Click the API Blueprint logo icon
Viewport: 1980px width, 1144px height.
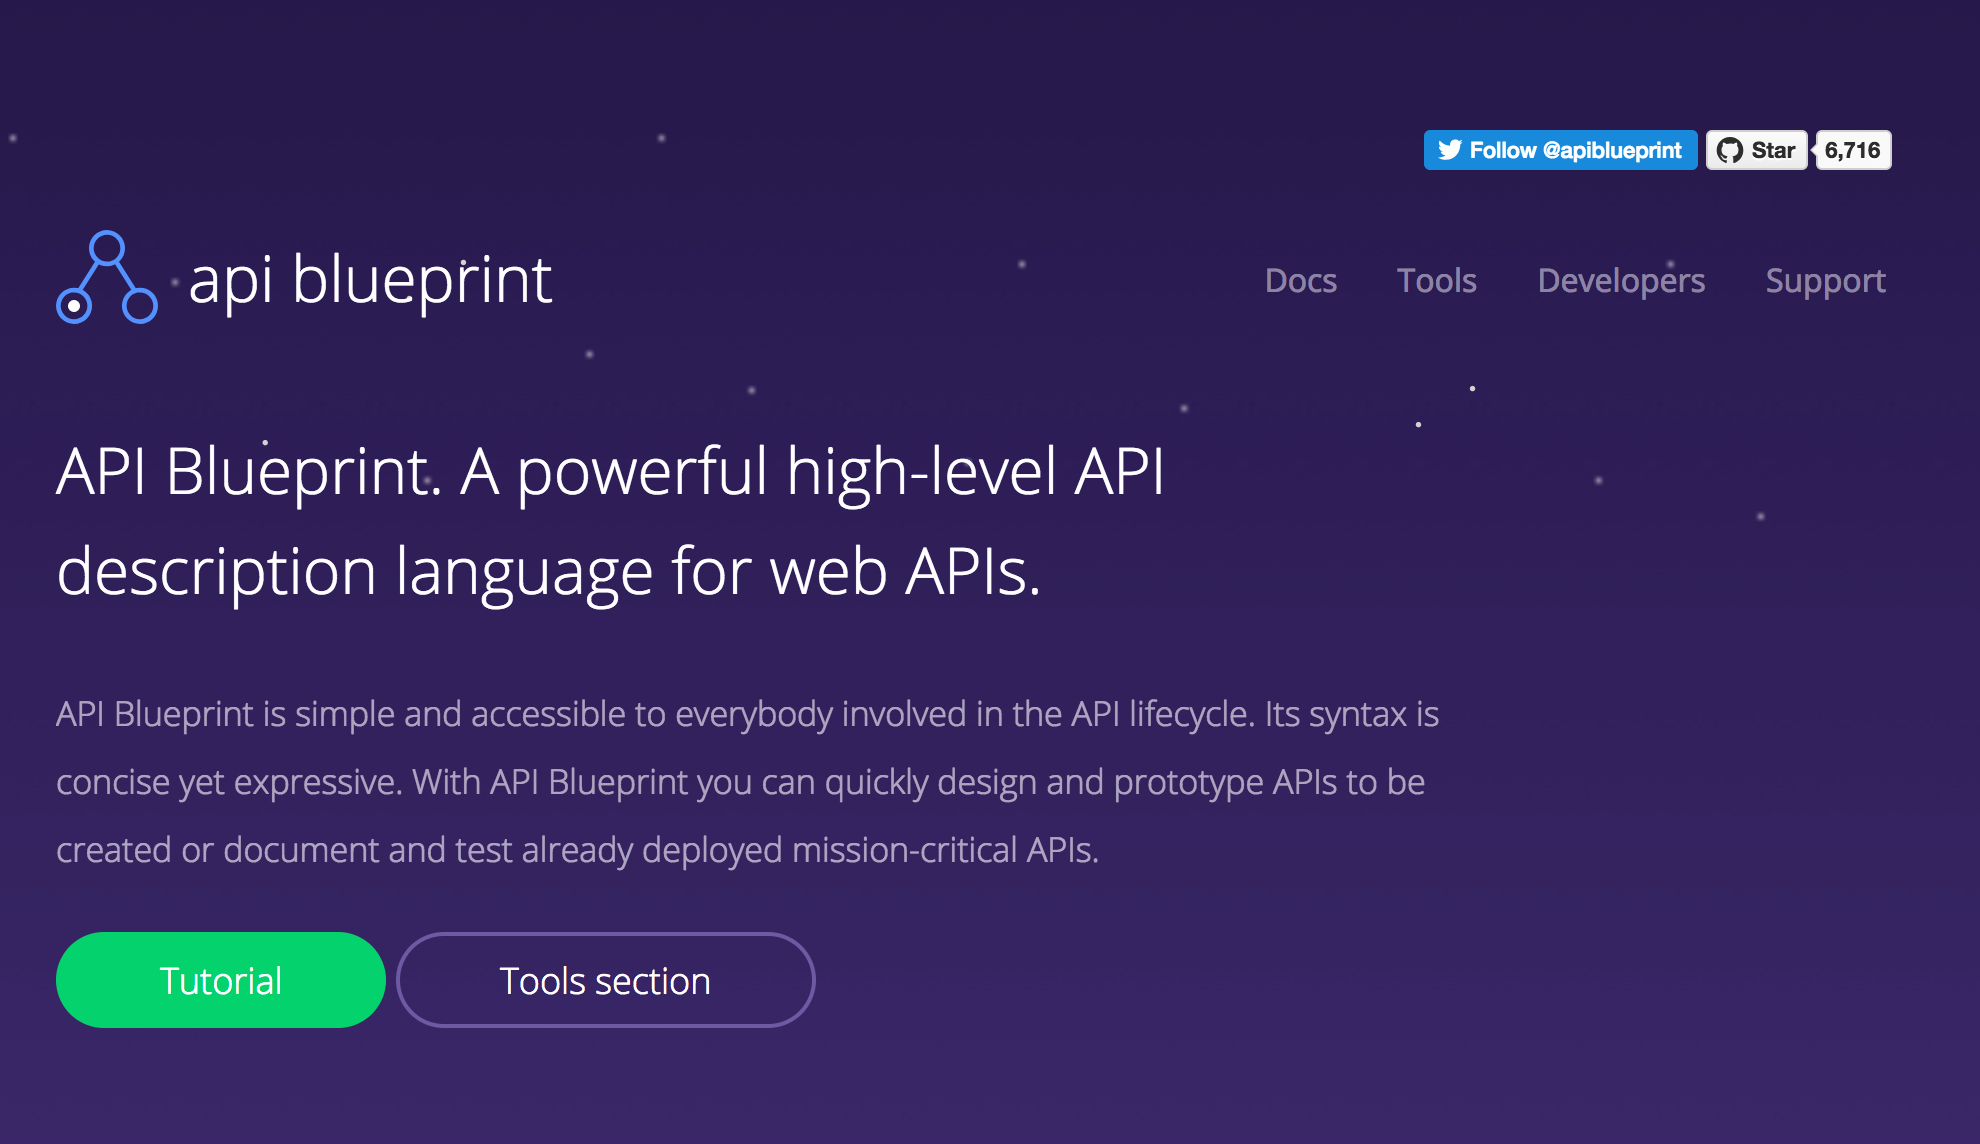[106, 278]
